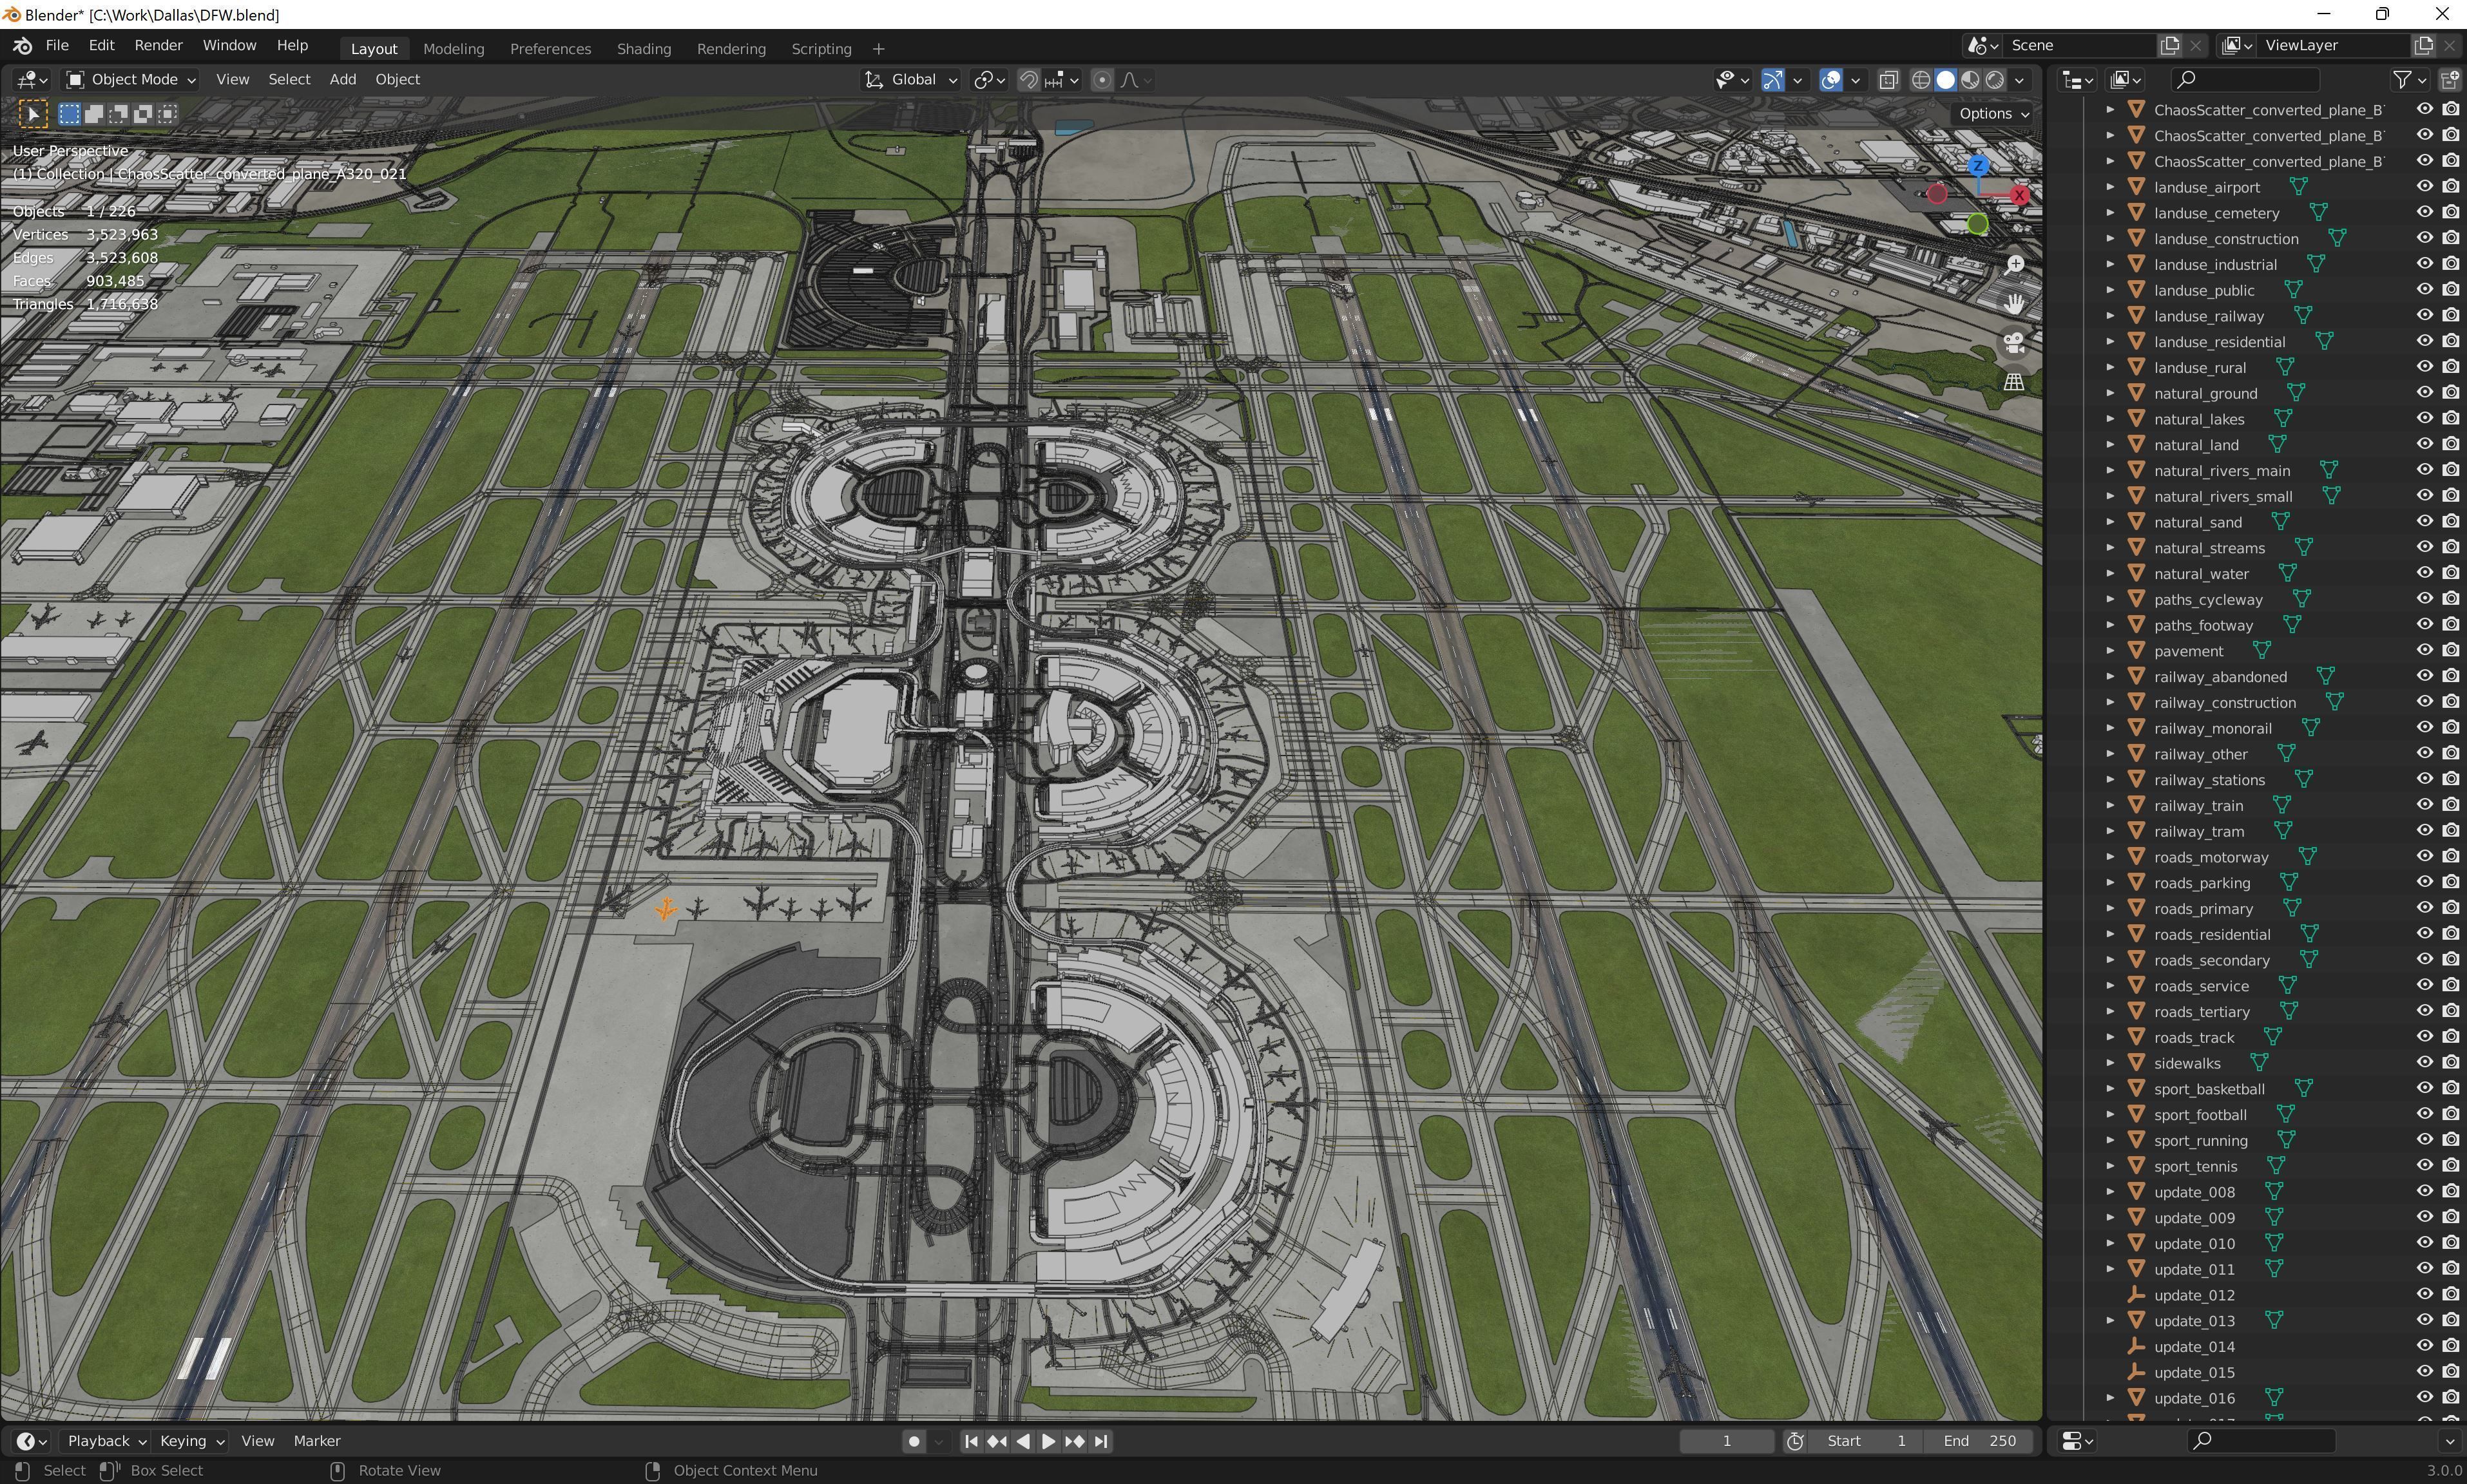2467x1484 pixels.
Task: Click the Z axis on navigation gizmo
Action: (x=1978, y=165)
